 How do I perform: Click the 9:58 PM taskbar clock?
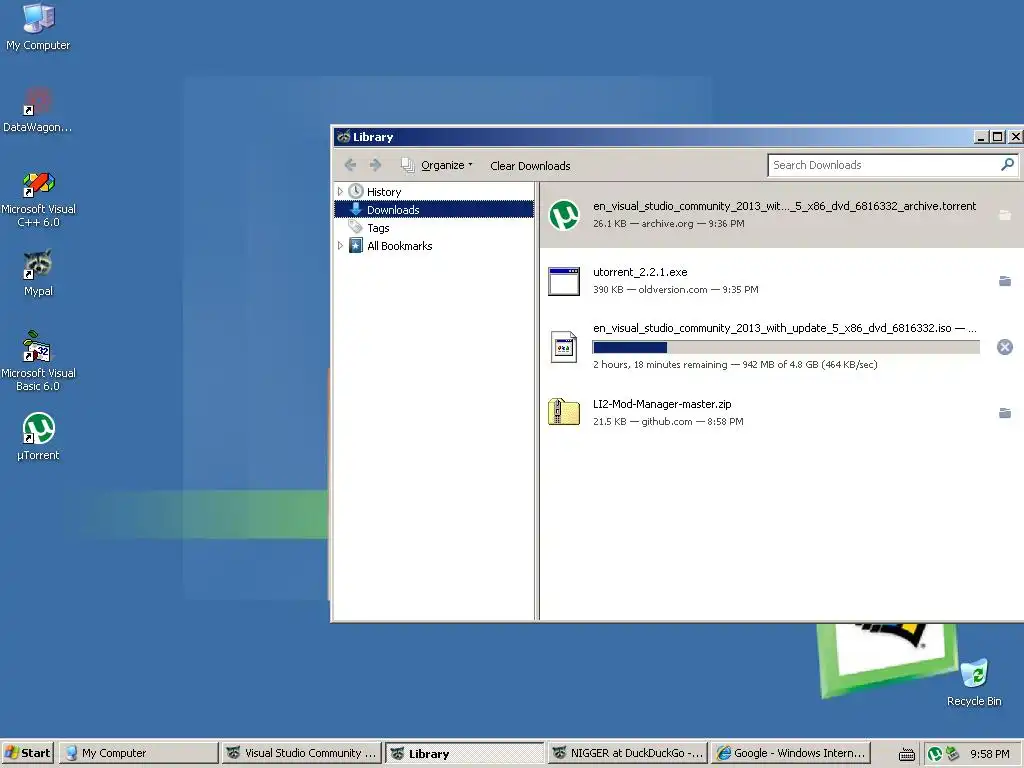[x=989, y=754]
